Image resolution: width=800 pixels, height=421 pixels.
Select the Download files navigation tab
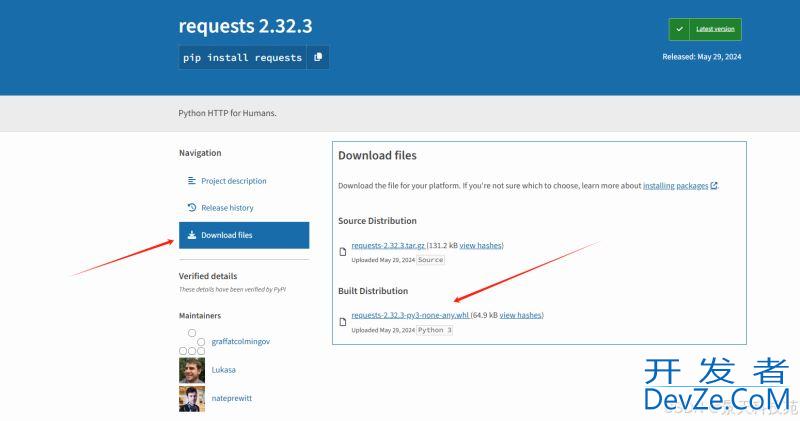pos(244,235)
